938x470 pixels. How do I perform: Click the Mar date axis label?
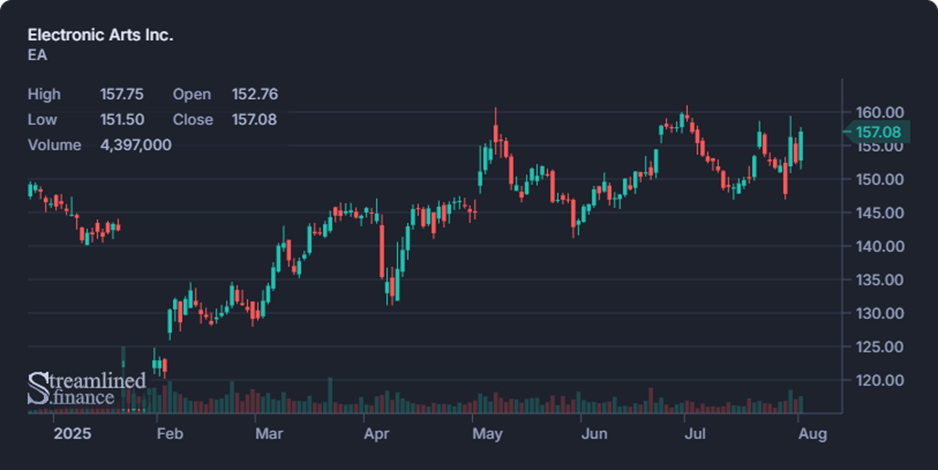(269, 434)
